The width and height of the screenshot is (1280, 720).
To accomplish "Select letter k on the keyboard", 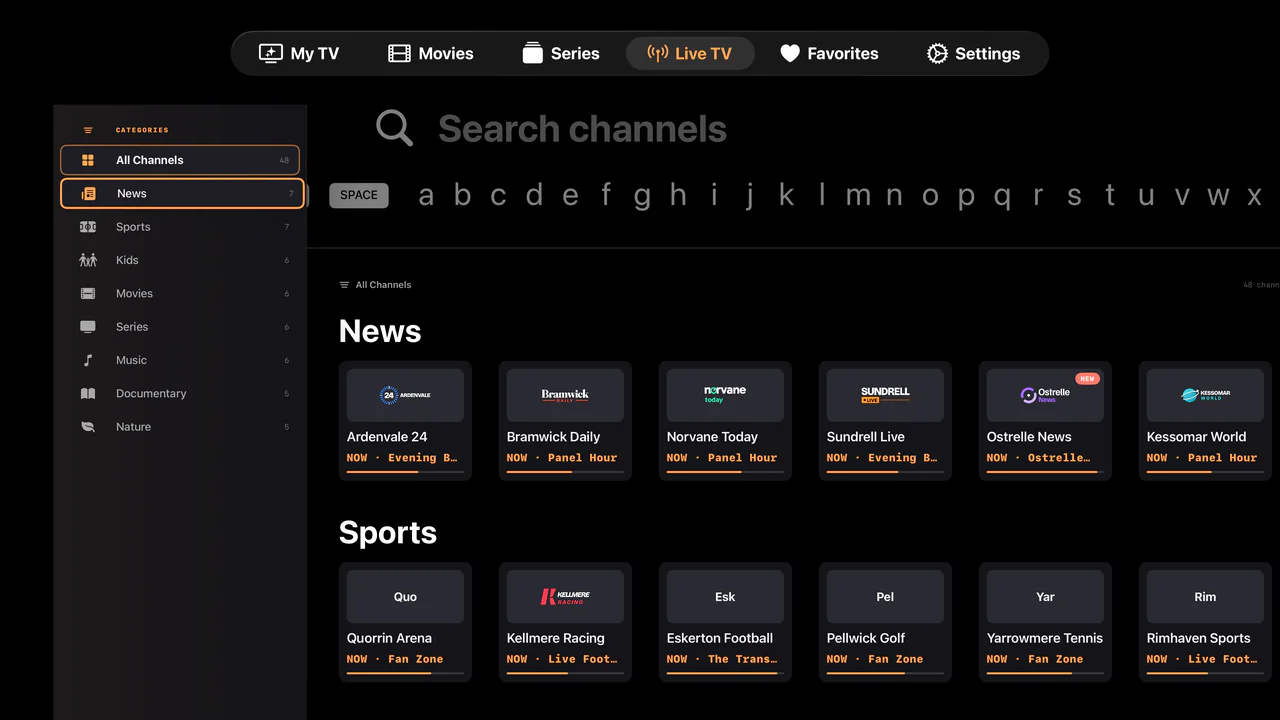I will click(x=786, y=195).
